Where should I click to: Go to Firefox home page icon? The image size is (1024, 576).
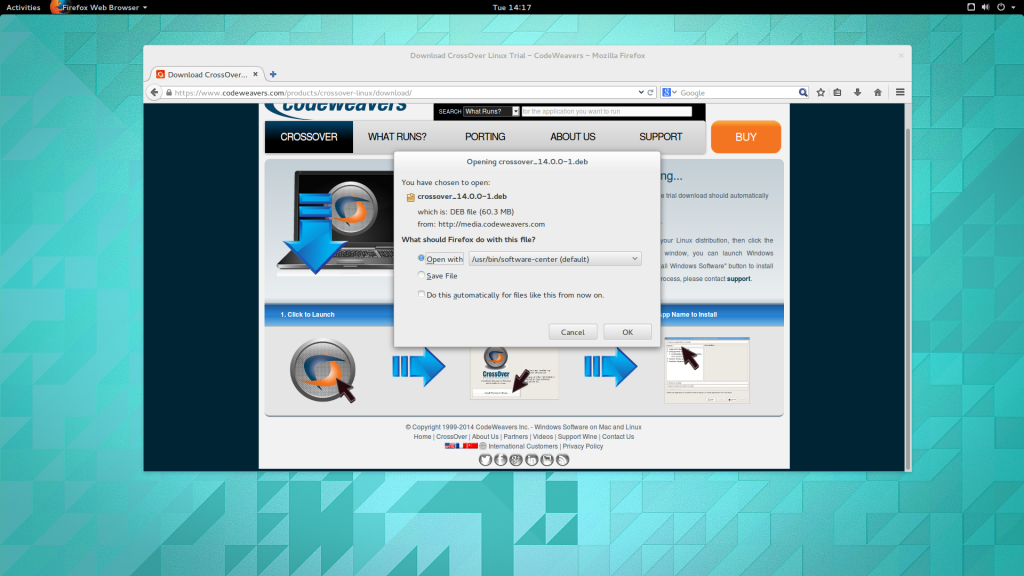pyautogui.click(x=878, y=93)
